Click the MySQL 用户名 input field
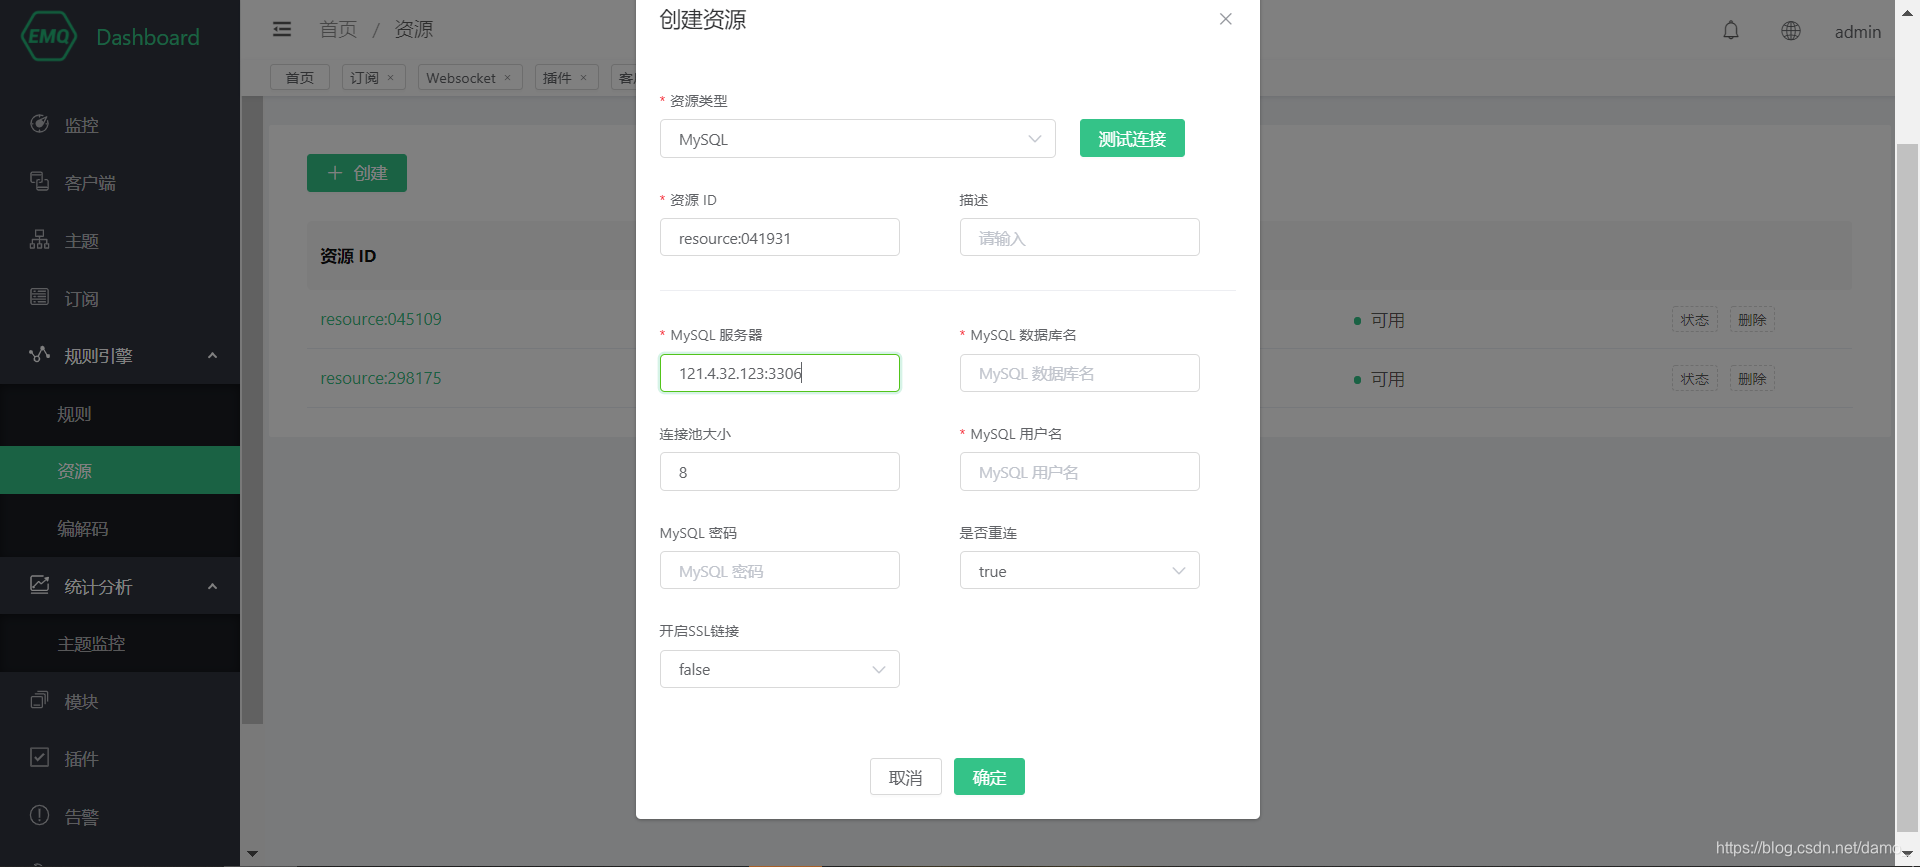The image size is (1920, 867). point(1080,472)
